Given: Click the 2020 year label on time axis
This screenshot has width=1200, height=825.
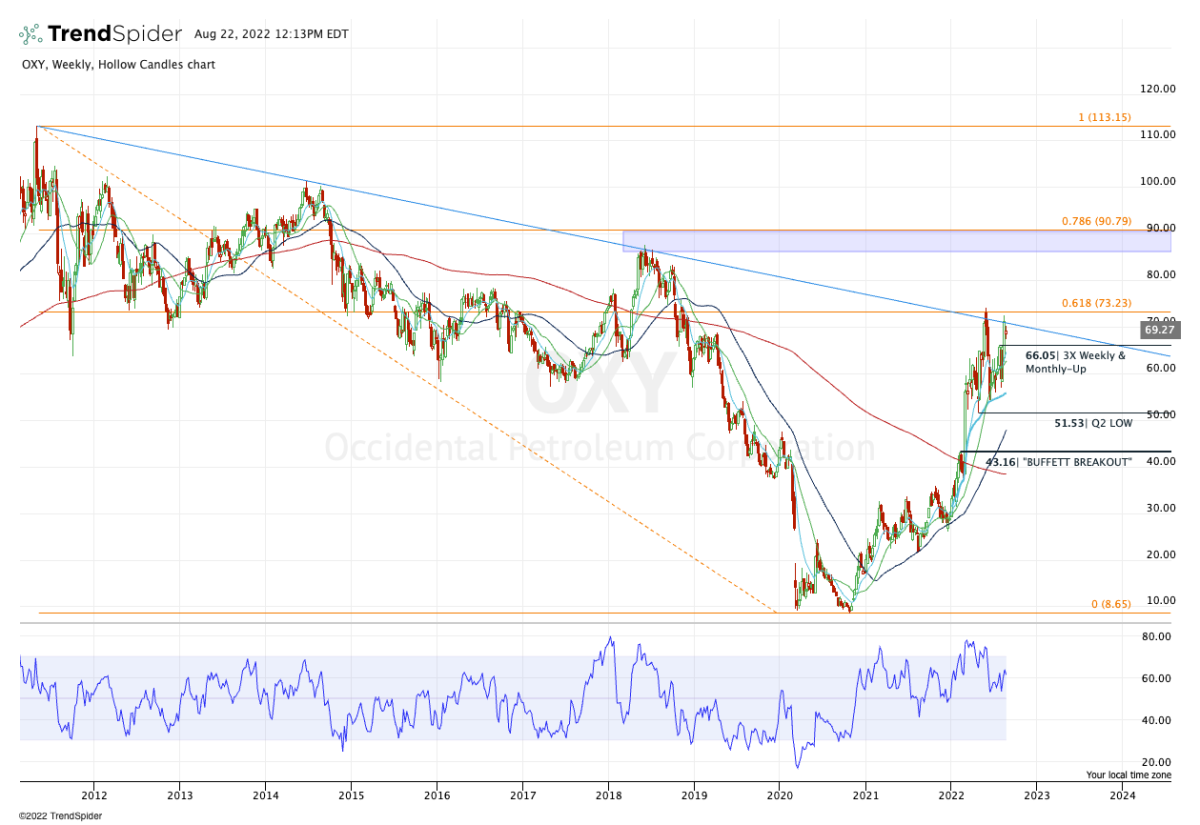Looking at the screenshot, I should point(779,797).
